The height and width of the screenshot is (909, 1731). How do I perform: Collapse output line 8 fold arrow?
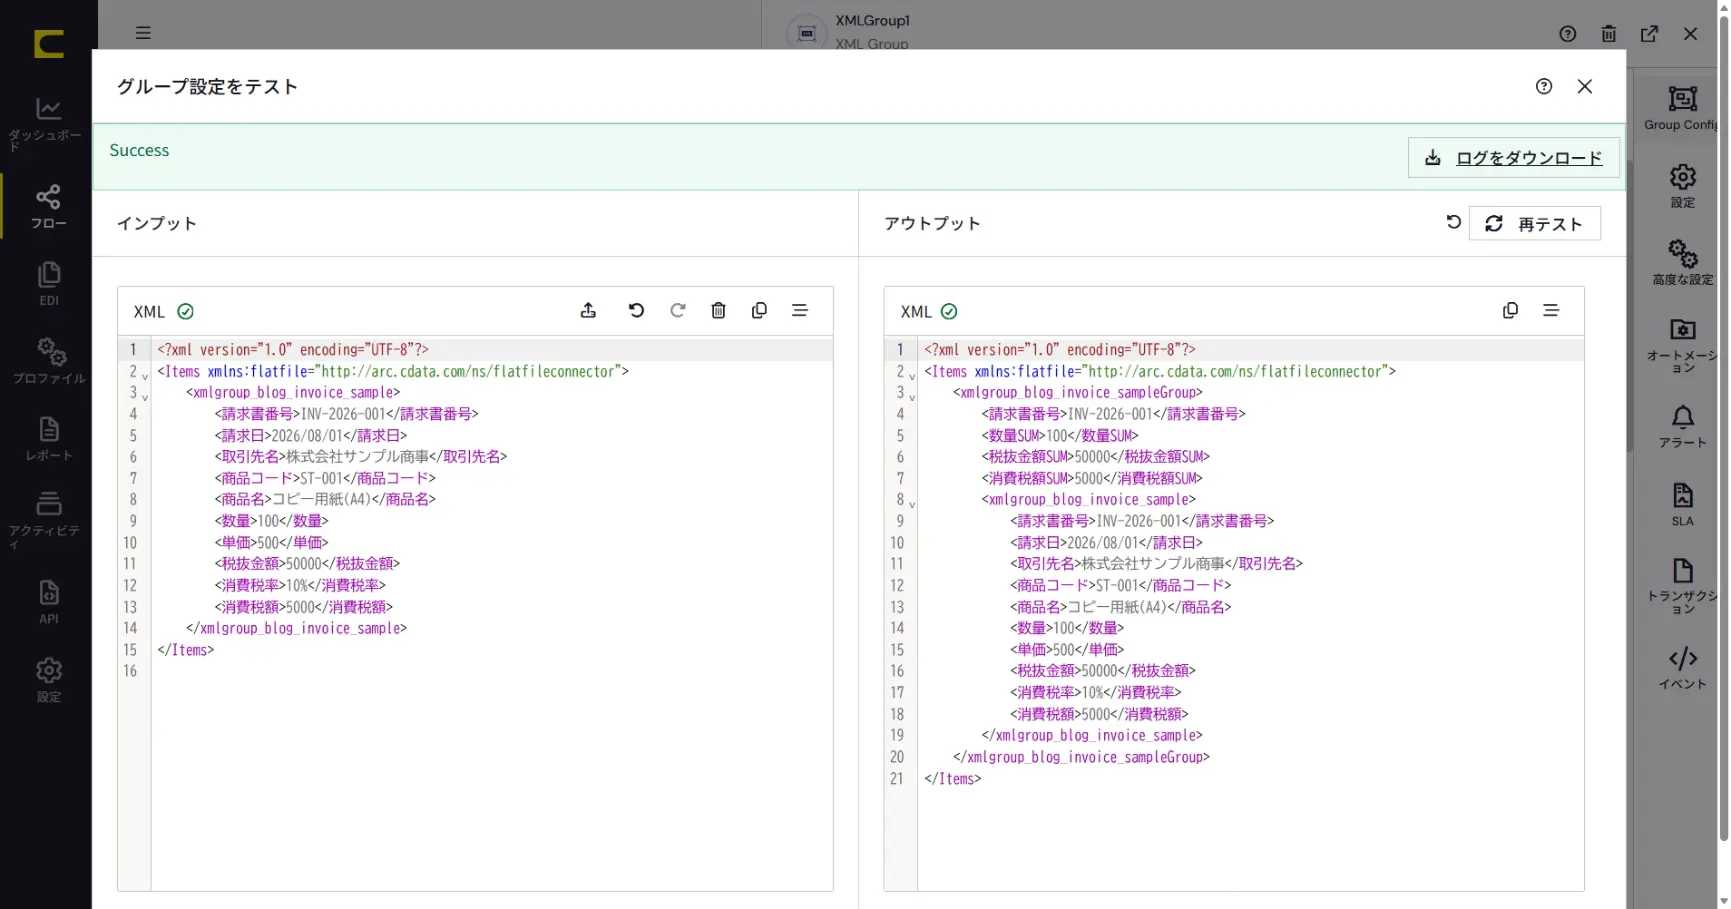coord(912,505)
